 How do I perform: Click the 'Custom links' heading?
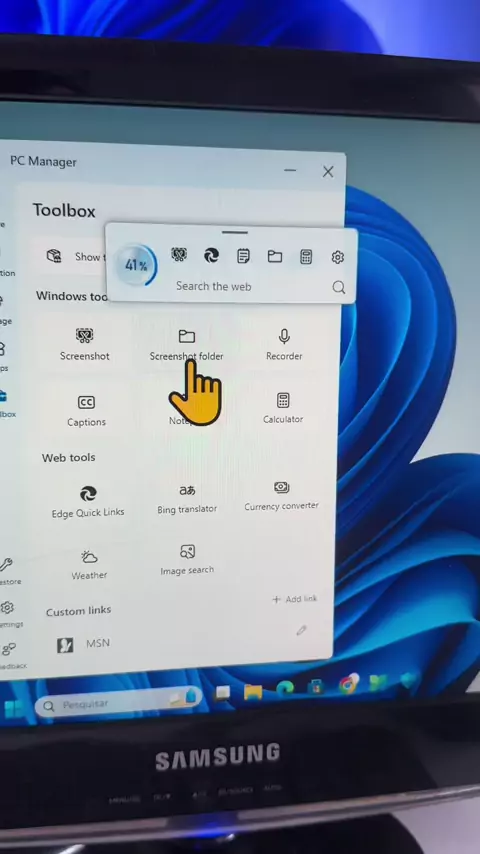78,612
